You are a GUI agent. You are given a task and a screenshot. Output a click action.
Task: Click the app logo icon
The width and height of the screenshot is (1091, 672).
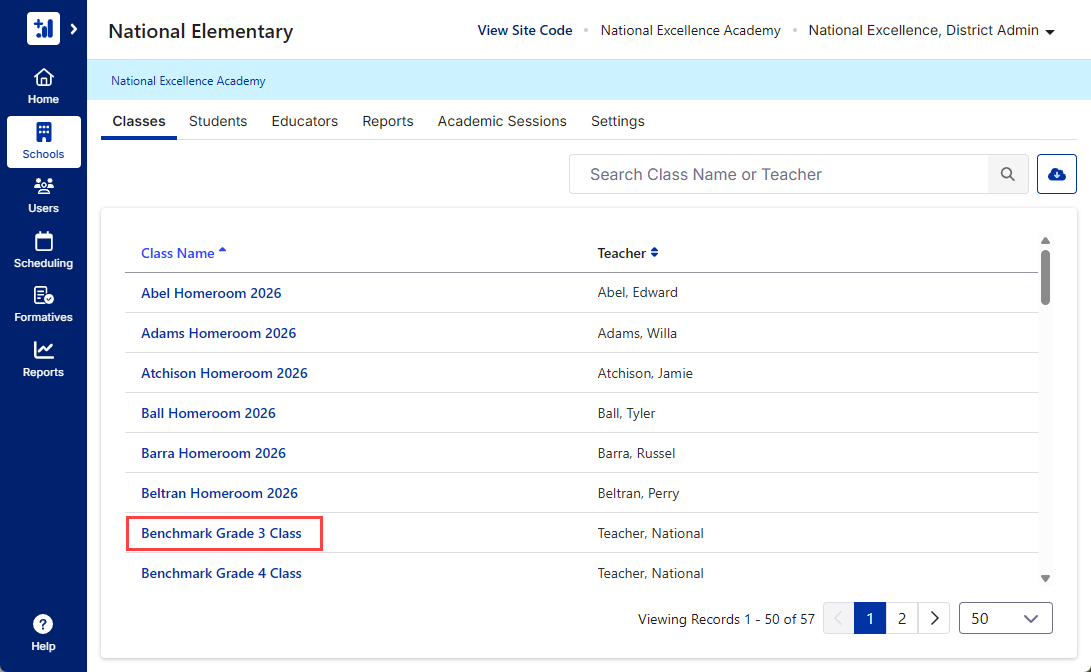pos(43,29)
